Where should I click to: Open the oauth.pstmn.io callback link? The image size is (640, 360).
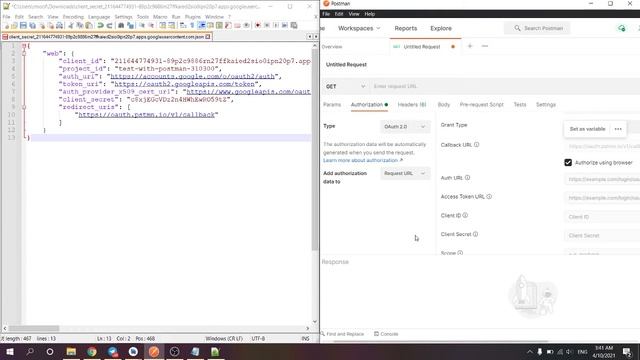tap(146, 115)
